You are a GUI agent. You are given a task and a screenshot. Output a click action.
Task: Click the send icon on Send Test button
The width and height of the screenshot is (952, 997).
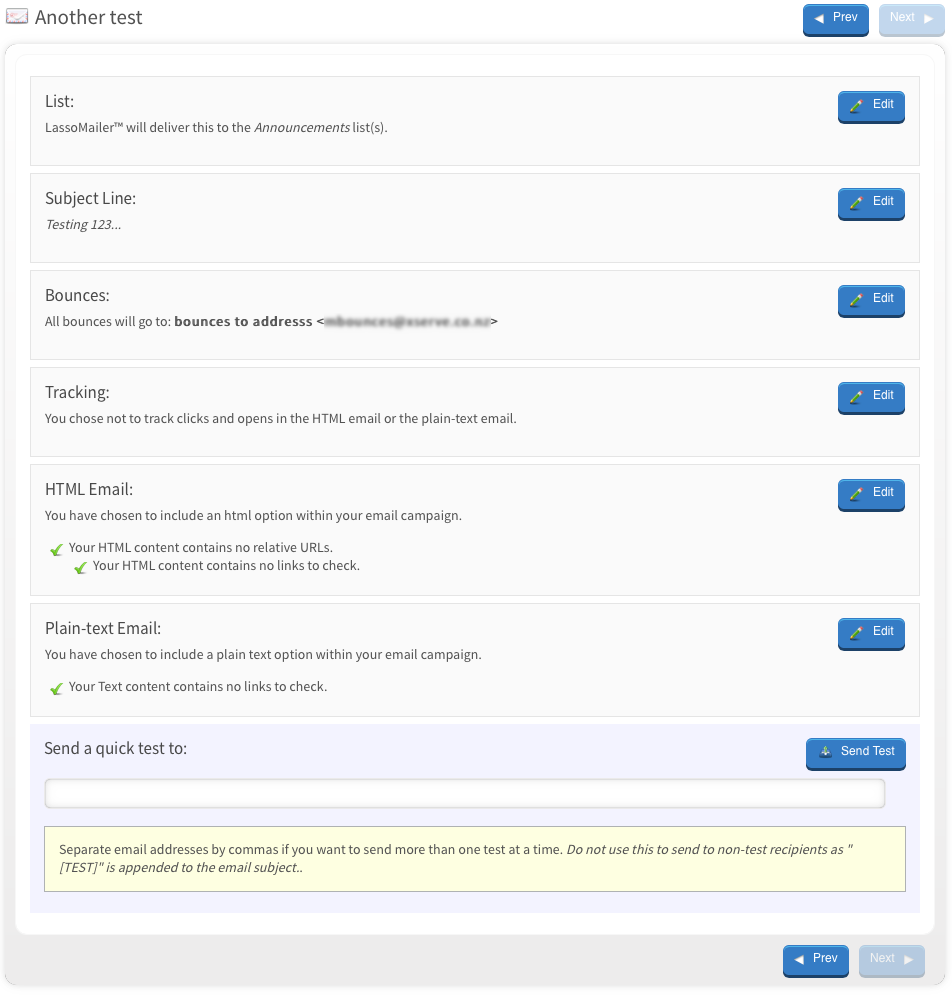pyautogui.click(x=825, y=752)
